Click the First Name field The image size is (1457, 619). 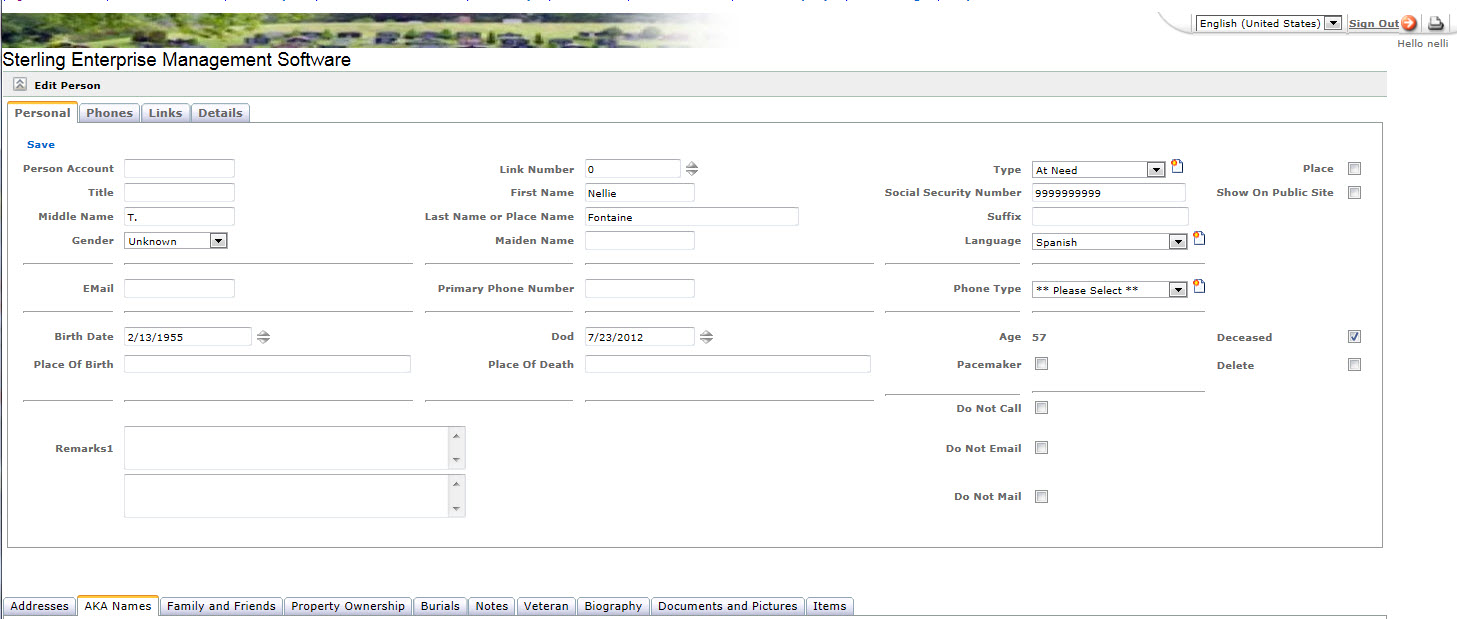click(639, 193)
